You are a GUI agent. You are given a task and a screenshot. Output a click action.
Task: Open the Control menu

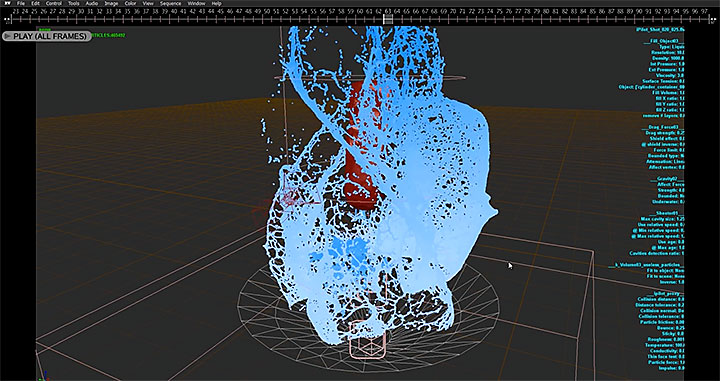[54, 3]
